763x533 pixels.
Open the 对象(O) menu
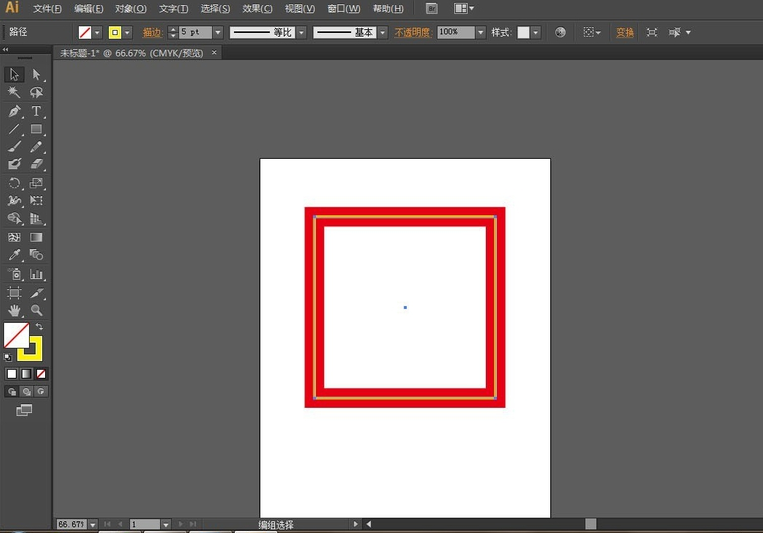tap(130, 8)
